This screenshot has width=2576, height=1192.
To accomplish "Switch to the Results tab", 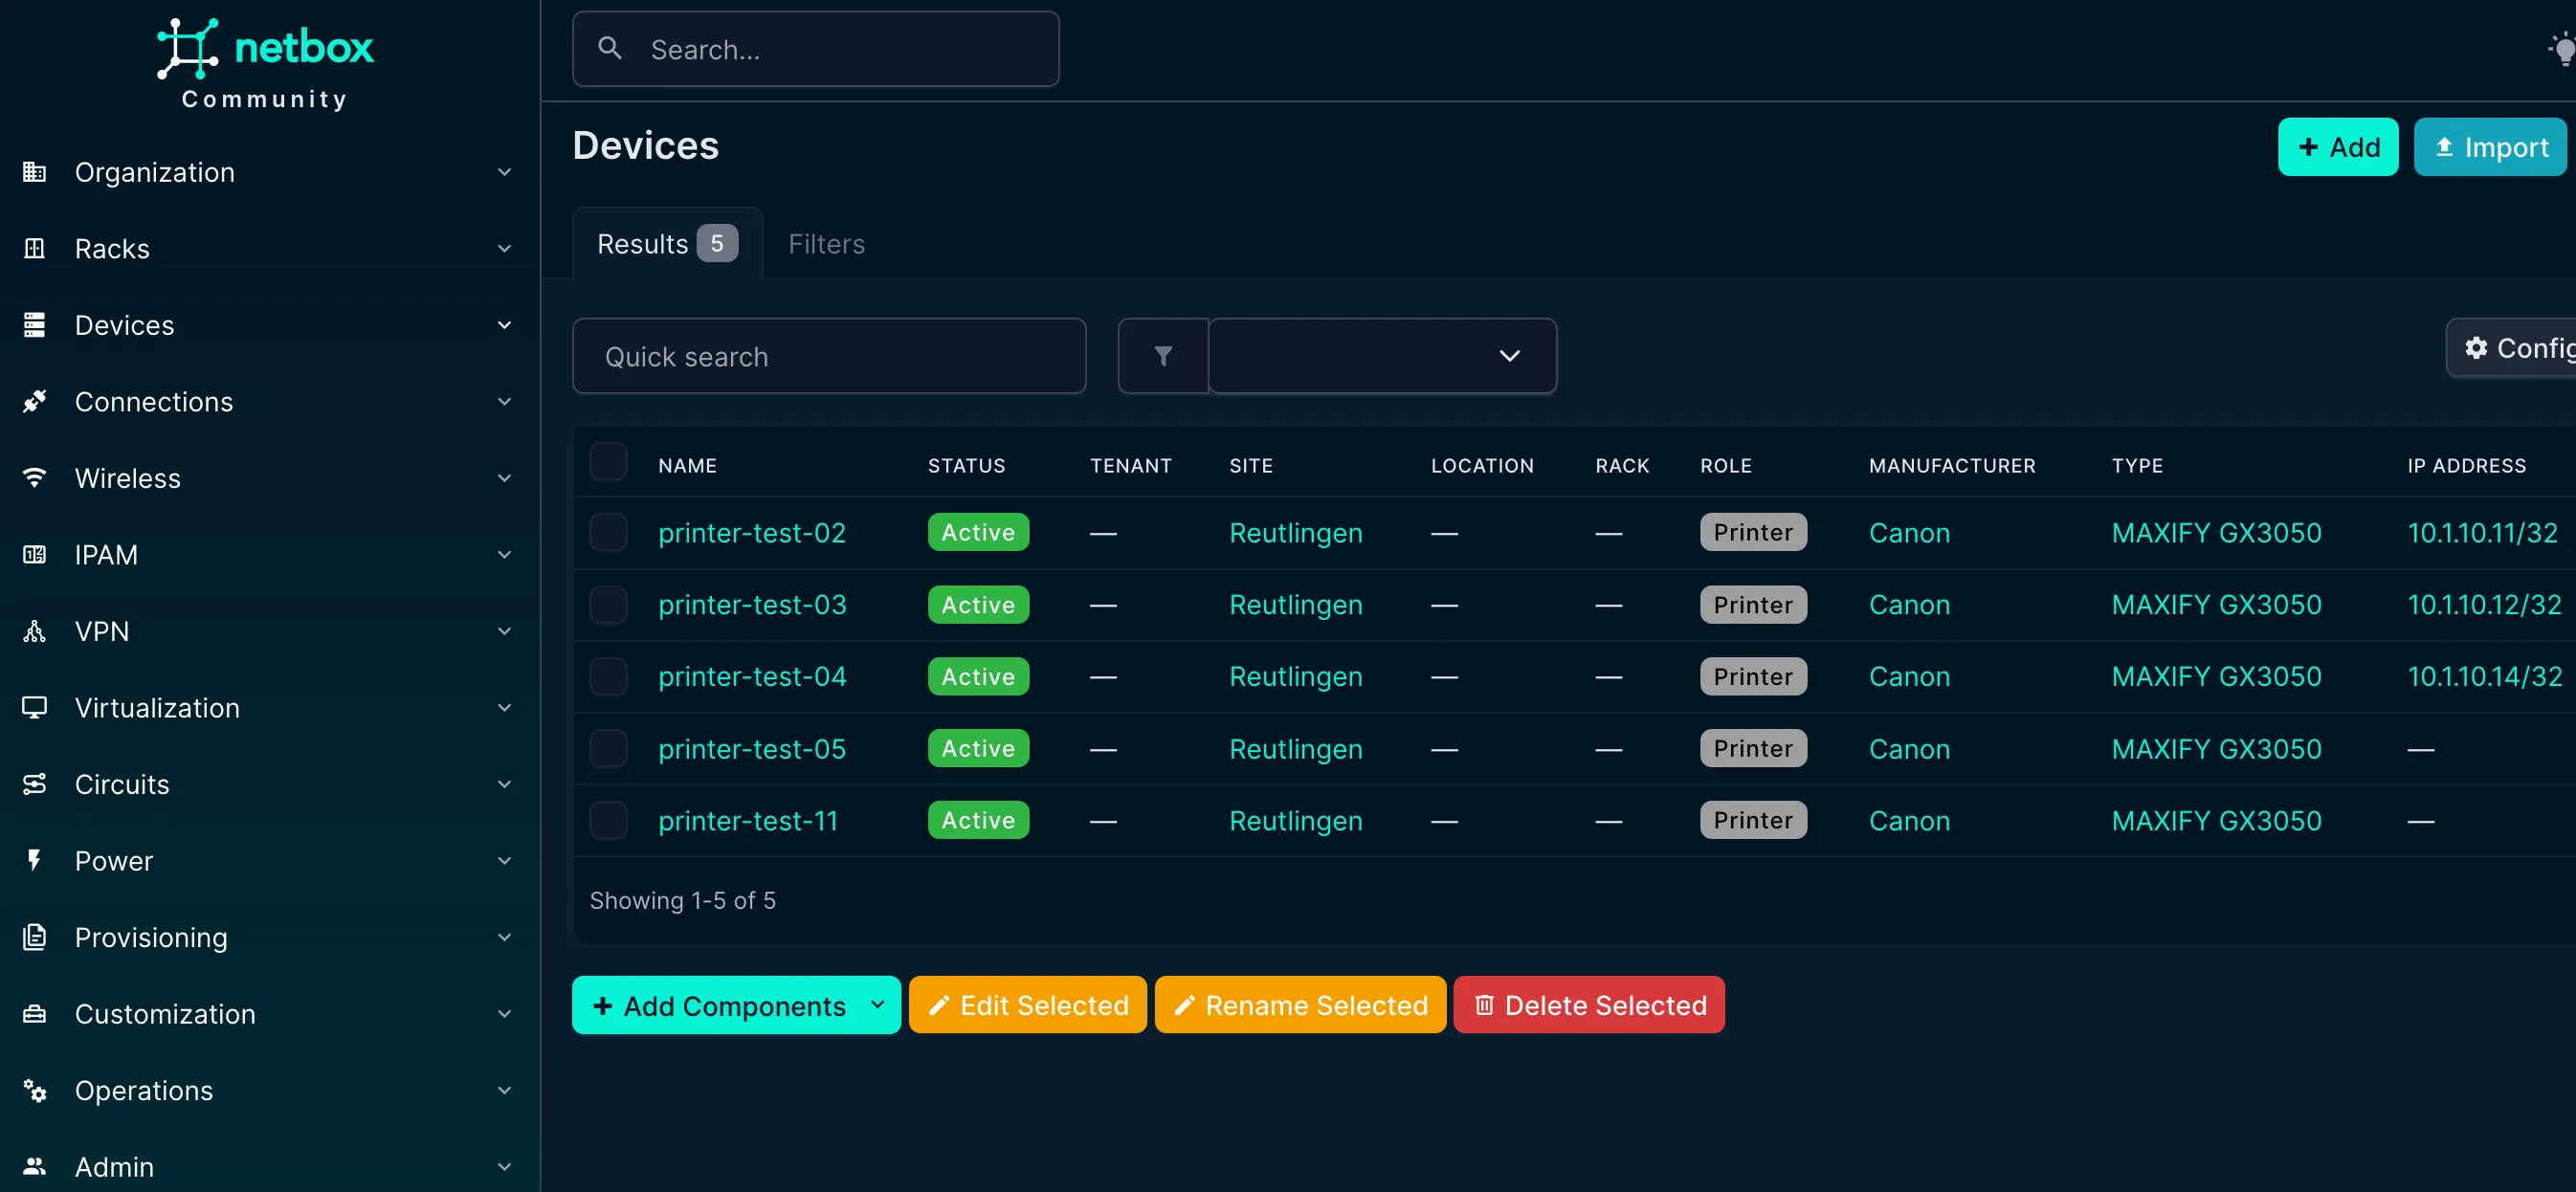I will (x=667, y=244).
